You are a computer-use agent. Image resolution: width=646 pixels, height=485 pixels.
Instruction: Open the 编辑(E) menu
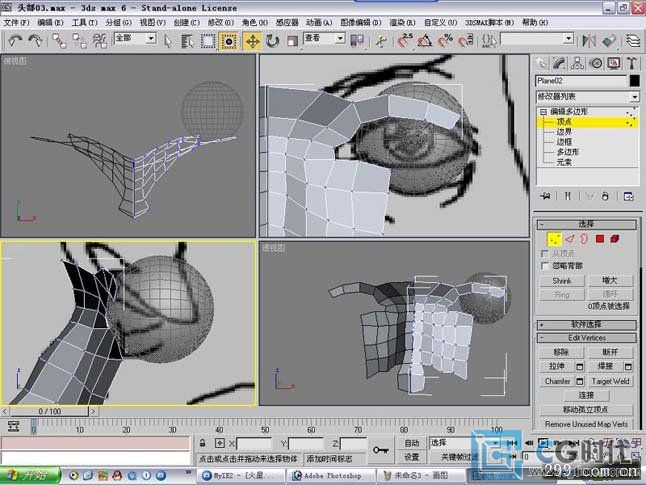click(x=50, y=22)
